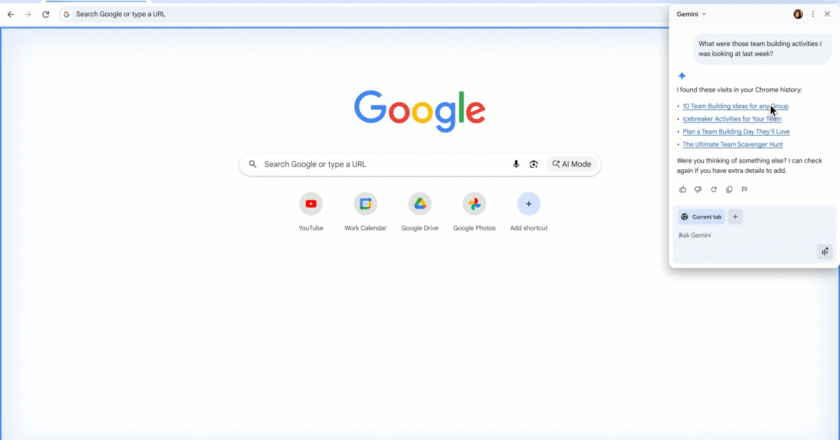Viewport: 840px width, 440px height.
Task: Click the voice search microphone icon
Action: tap(516, 164)
